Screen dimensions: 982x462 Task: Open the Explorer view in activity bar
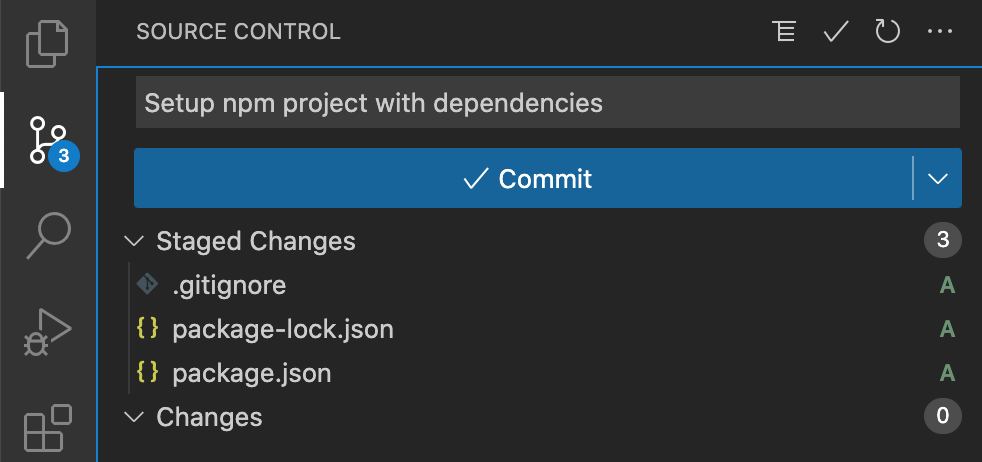click(48, 44)
